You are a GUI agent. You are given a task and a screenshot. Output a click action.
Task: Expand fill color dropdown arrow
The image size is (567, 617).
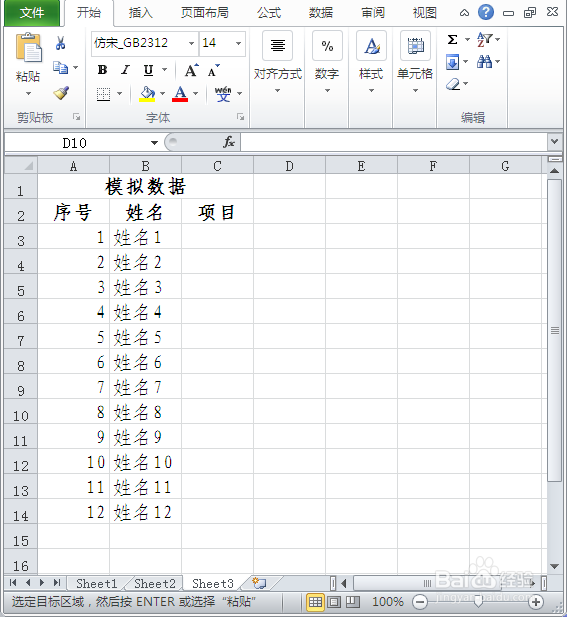162,94
